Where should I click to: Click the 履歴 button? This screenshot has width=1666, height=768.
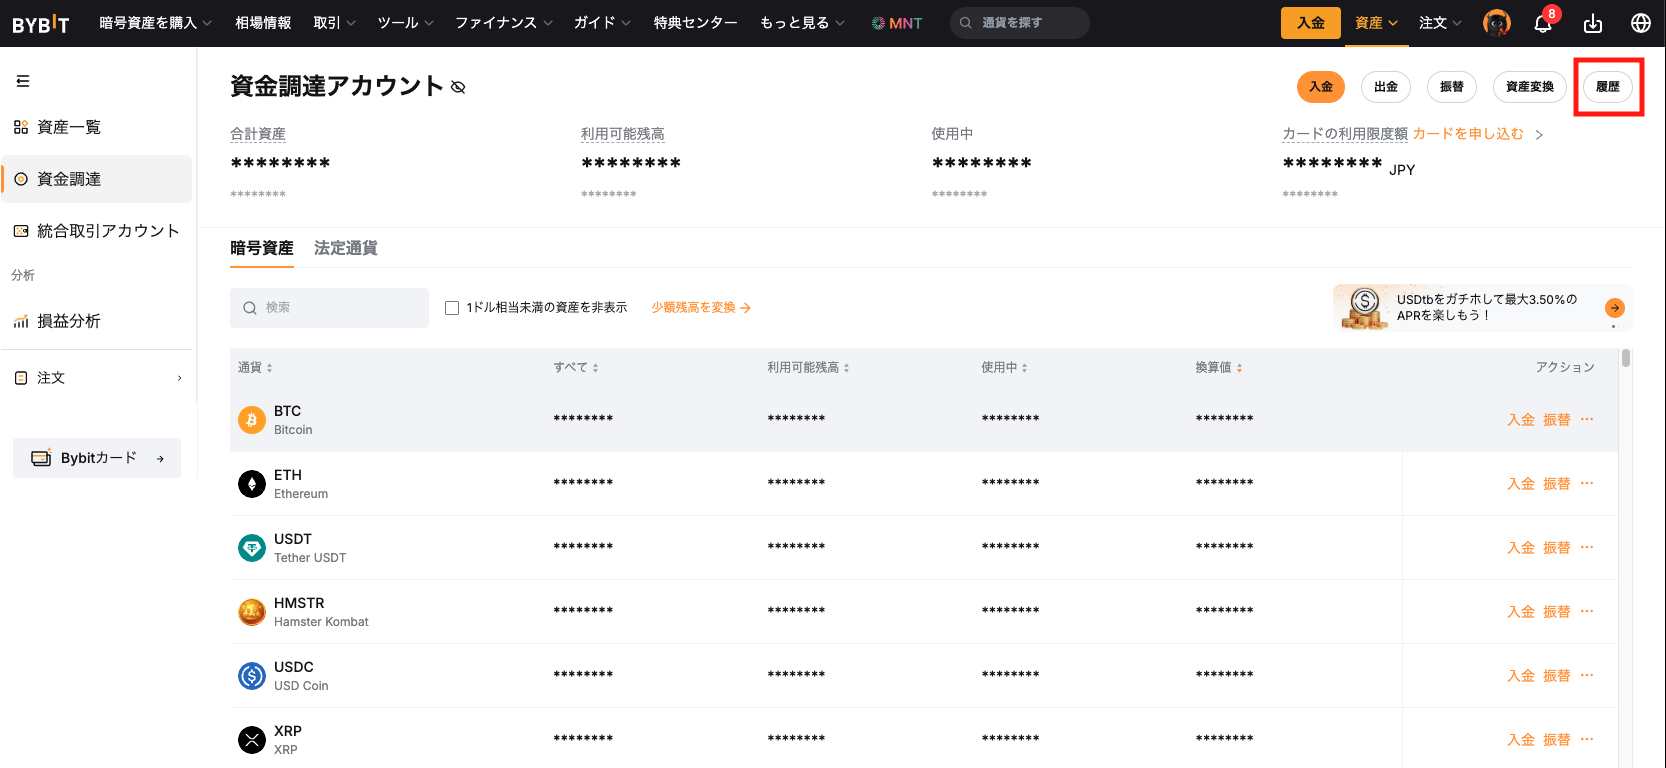tap(1607, 87)
